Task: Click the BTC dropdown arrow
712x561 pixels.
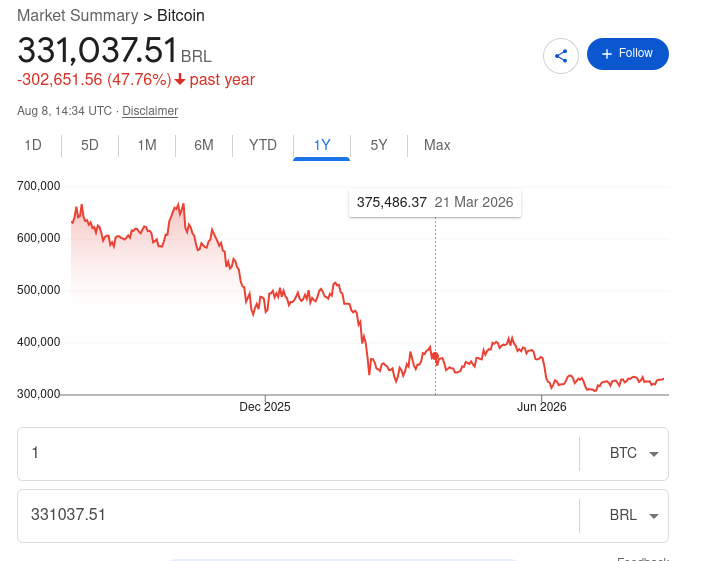Action: [654, 454]
